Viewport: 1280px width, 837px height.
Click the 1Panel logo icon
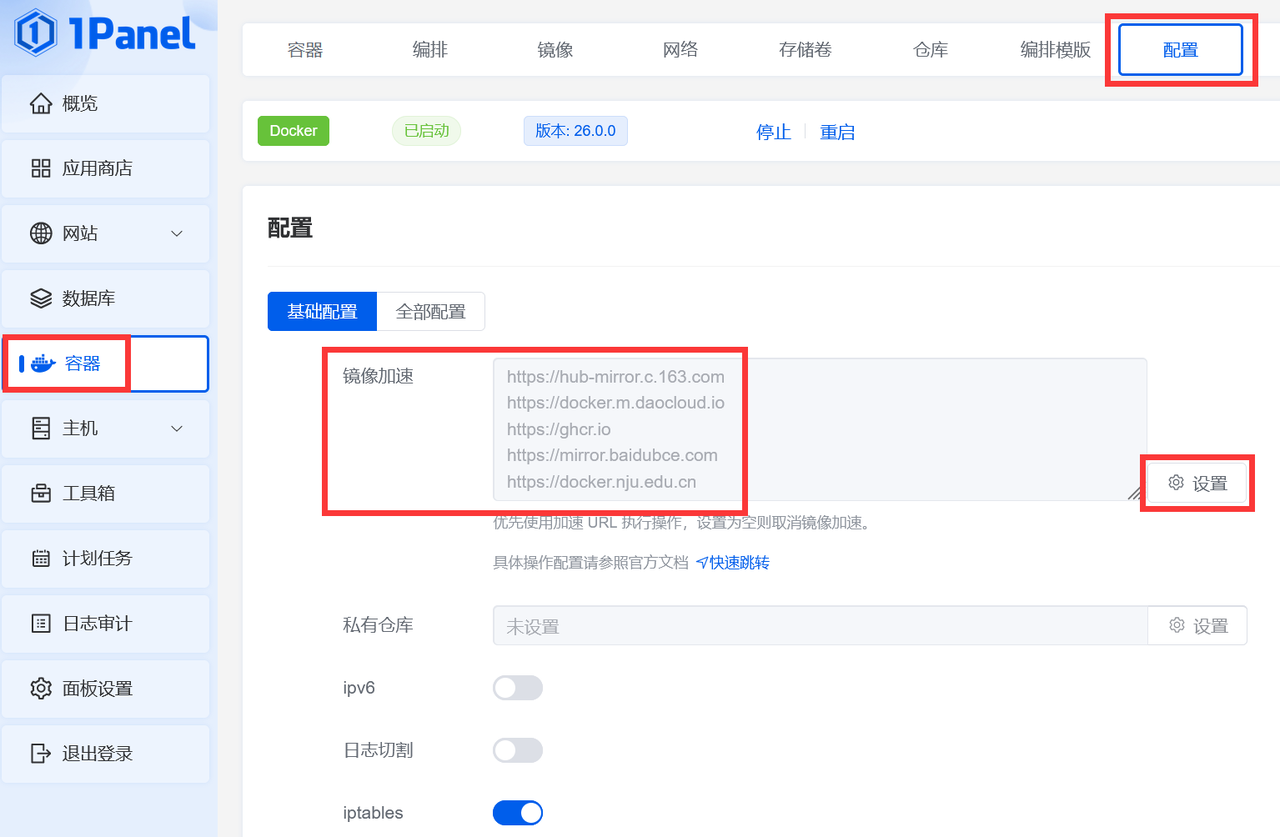[x=36, y=33]
